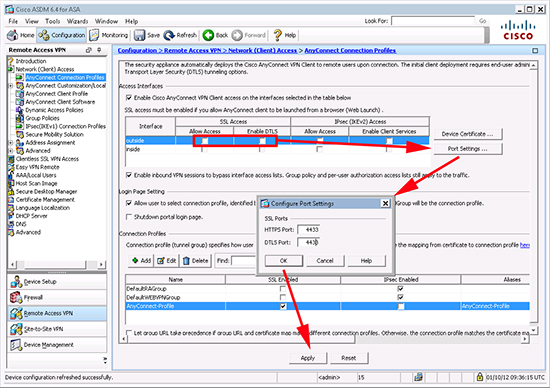The image size is (550, 388).
Task: Open Device Management navigation pane
Action: [57, 344]
